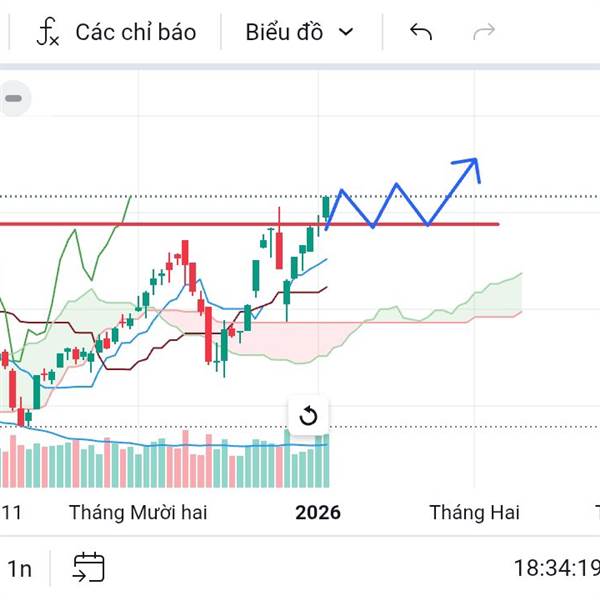Open the go-to-date calendar icon

click(x=88, y=568)
